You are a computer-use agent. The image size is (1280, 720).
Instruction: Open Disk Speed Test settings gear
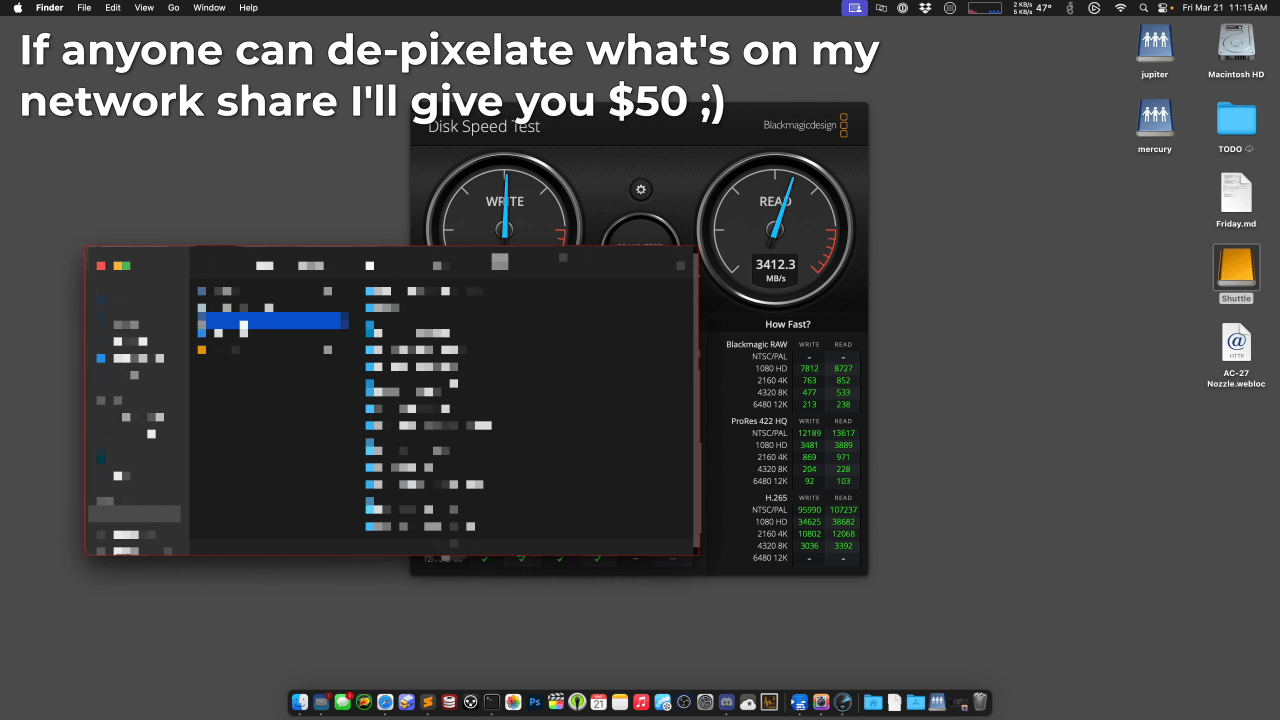641,189
